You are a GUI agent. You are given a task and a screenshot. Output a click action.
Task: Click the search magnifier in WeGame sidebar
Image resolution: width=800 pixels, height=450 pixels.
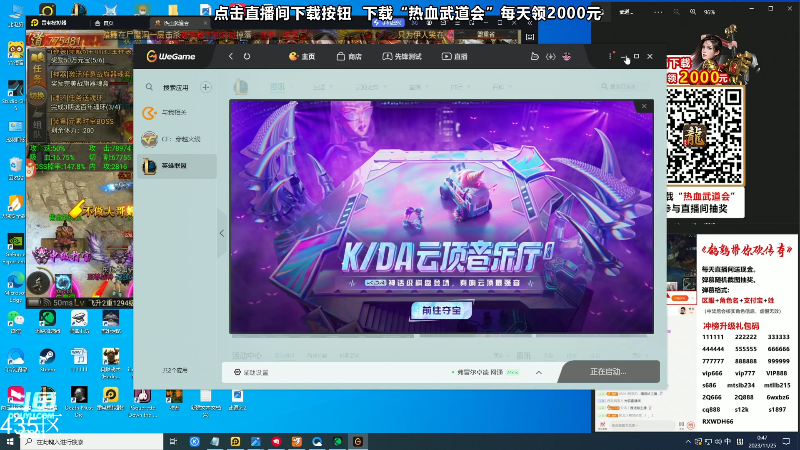pos(149,87)
